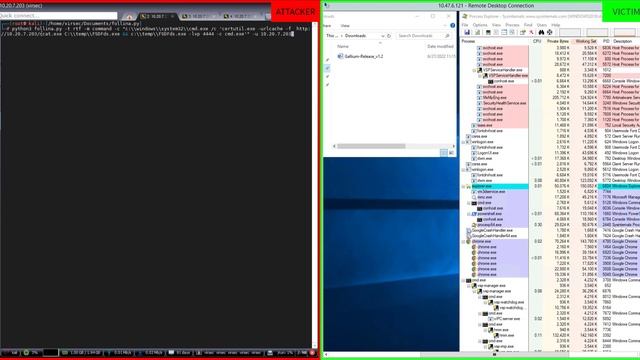The image size is (640, 360).
Task: Switch to MobaXterm session tab 3
Action: (x=198, y=16)
